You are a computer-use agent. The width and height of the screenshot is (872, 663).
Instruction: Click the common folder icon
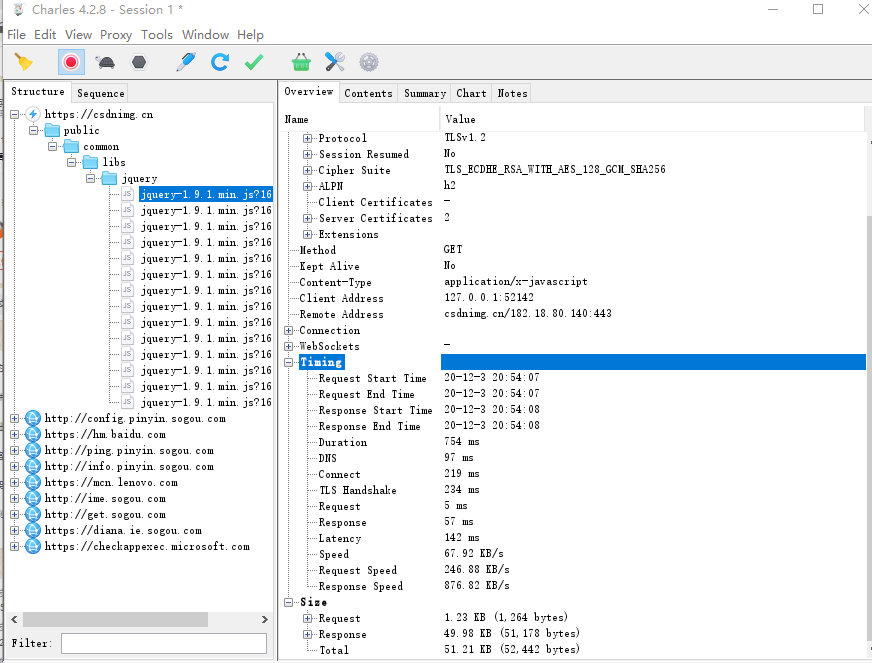coord(71,146)
